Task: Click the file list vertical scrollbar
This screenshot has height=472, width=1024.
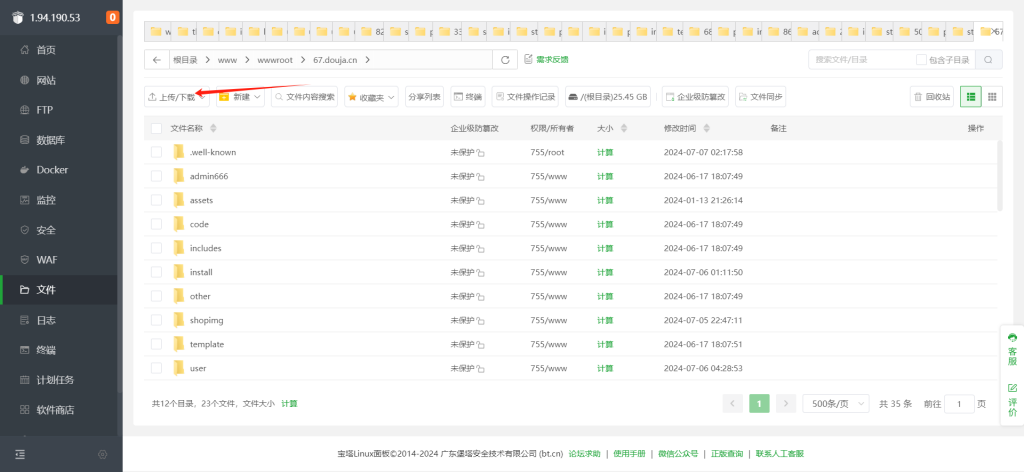Action: pos(1000,175)
